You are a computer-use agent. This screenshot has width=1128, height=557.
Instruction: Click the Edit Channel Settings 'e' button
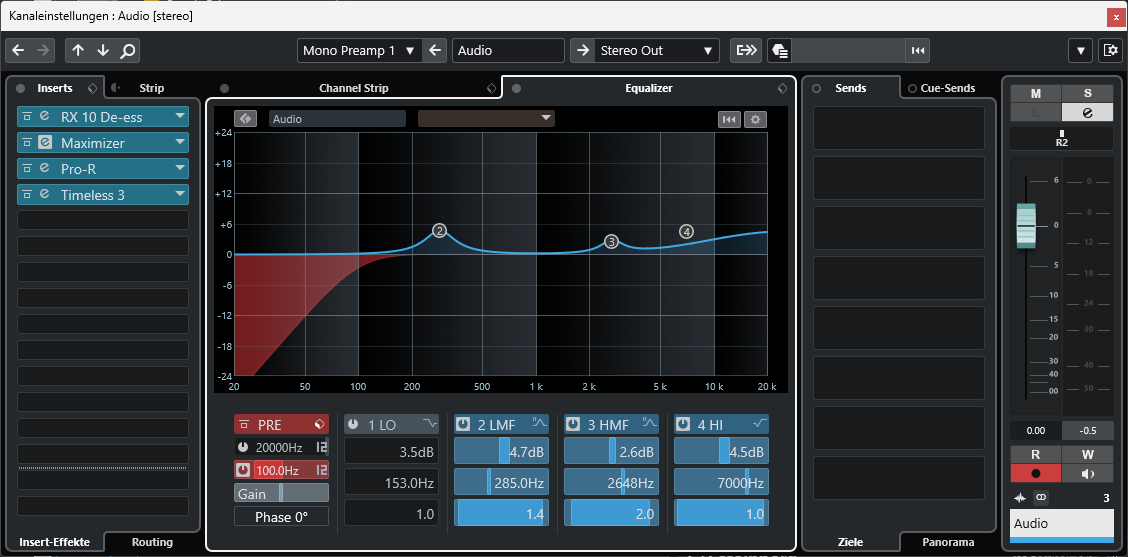click(x=1088, y=112)
